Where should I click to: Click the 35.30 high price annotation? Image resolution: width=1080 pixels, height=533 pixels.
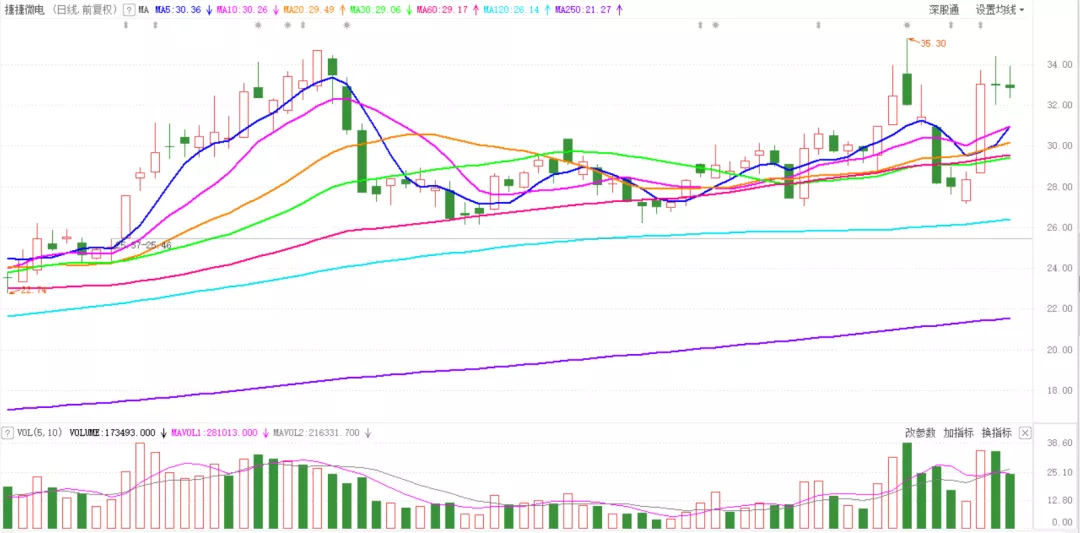point(932,43)
